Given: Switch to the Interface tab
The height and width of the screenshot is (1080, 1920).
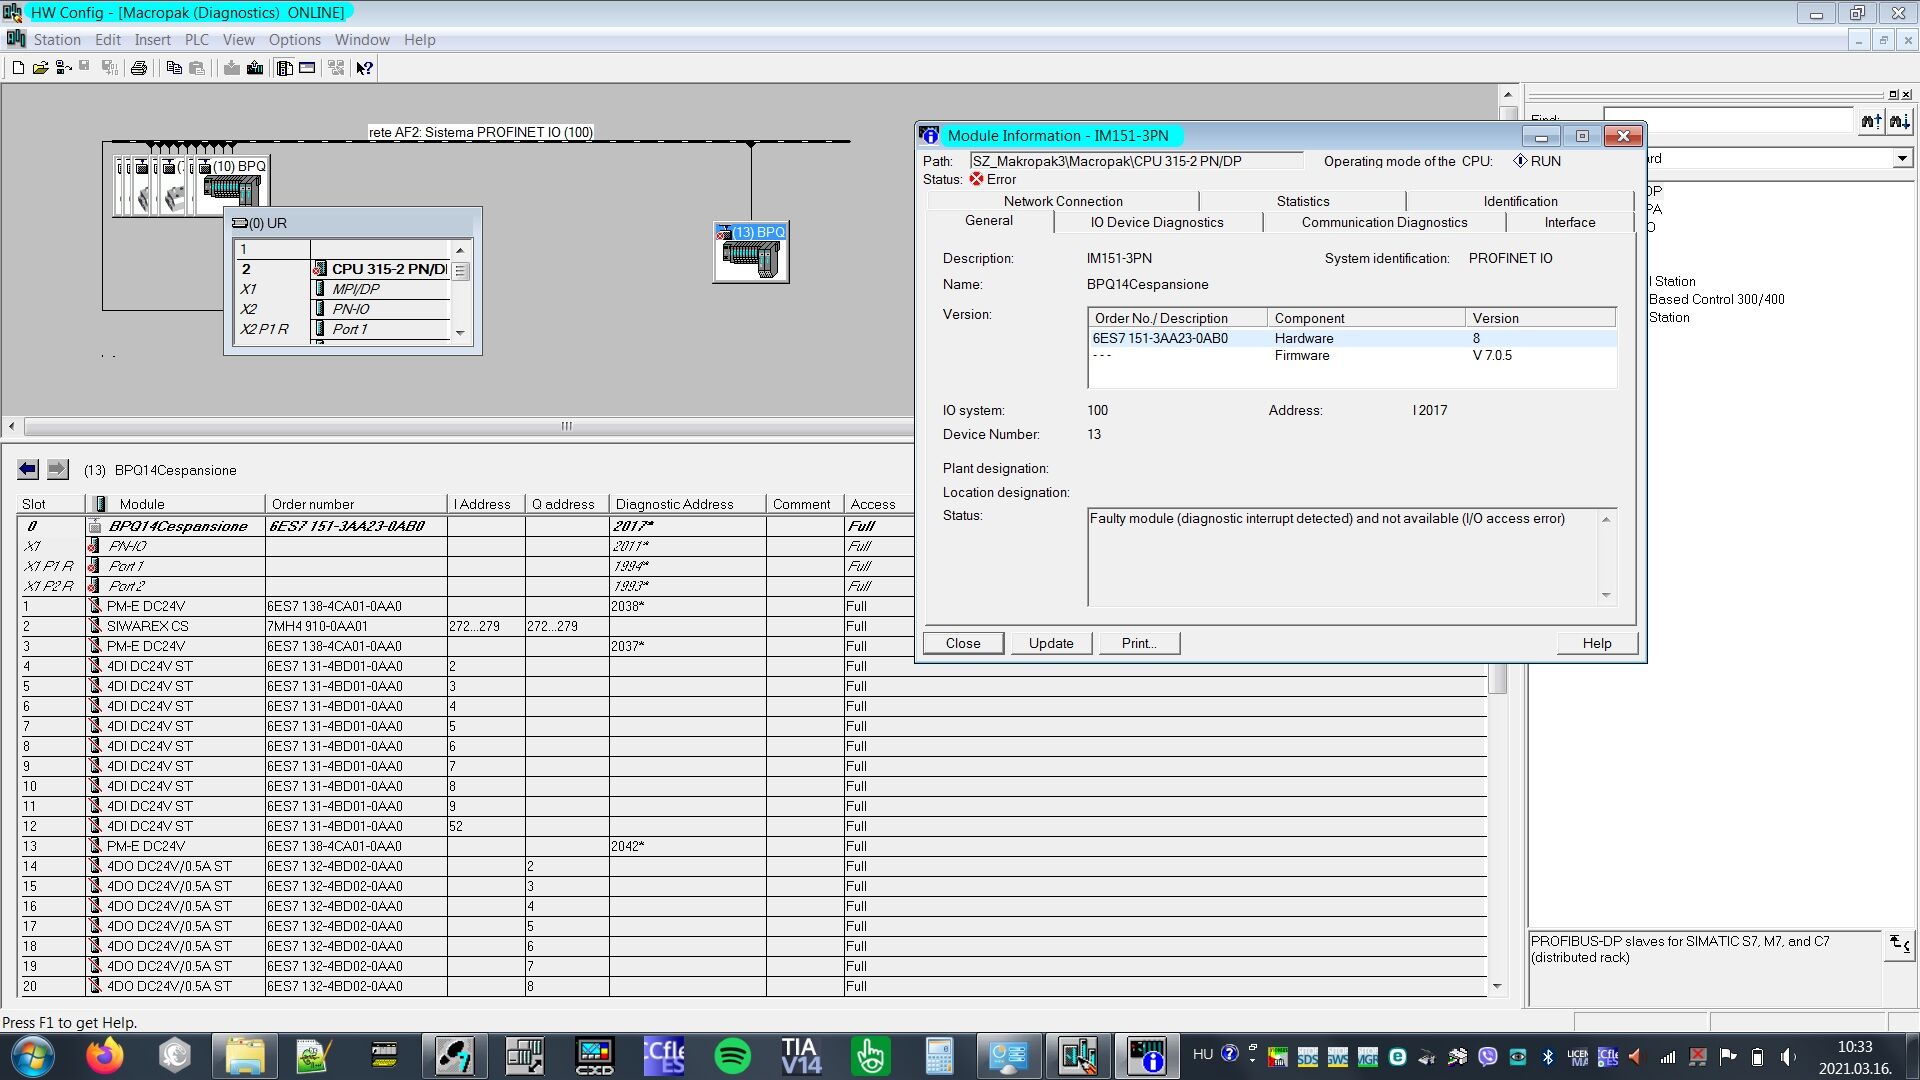Looking at the screenshot, I should [1570, 222].
